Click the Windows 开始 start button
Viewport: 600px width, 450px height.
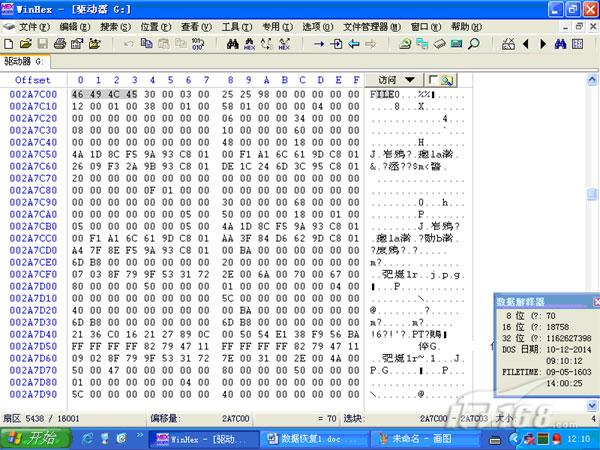(x=32, y=438)
